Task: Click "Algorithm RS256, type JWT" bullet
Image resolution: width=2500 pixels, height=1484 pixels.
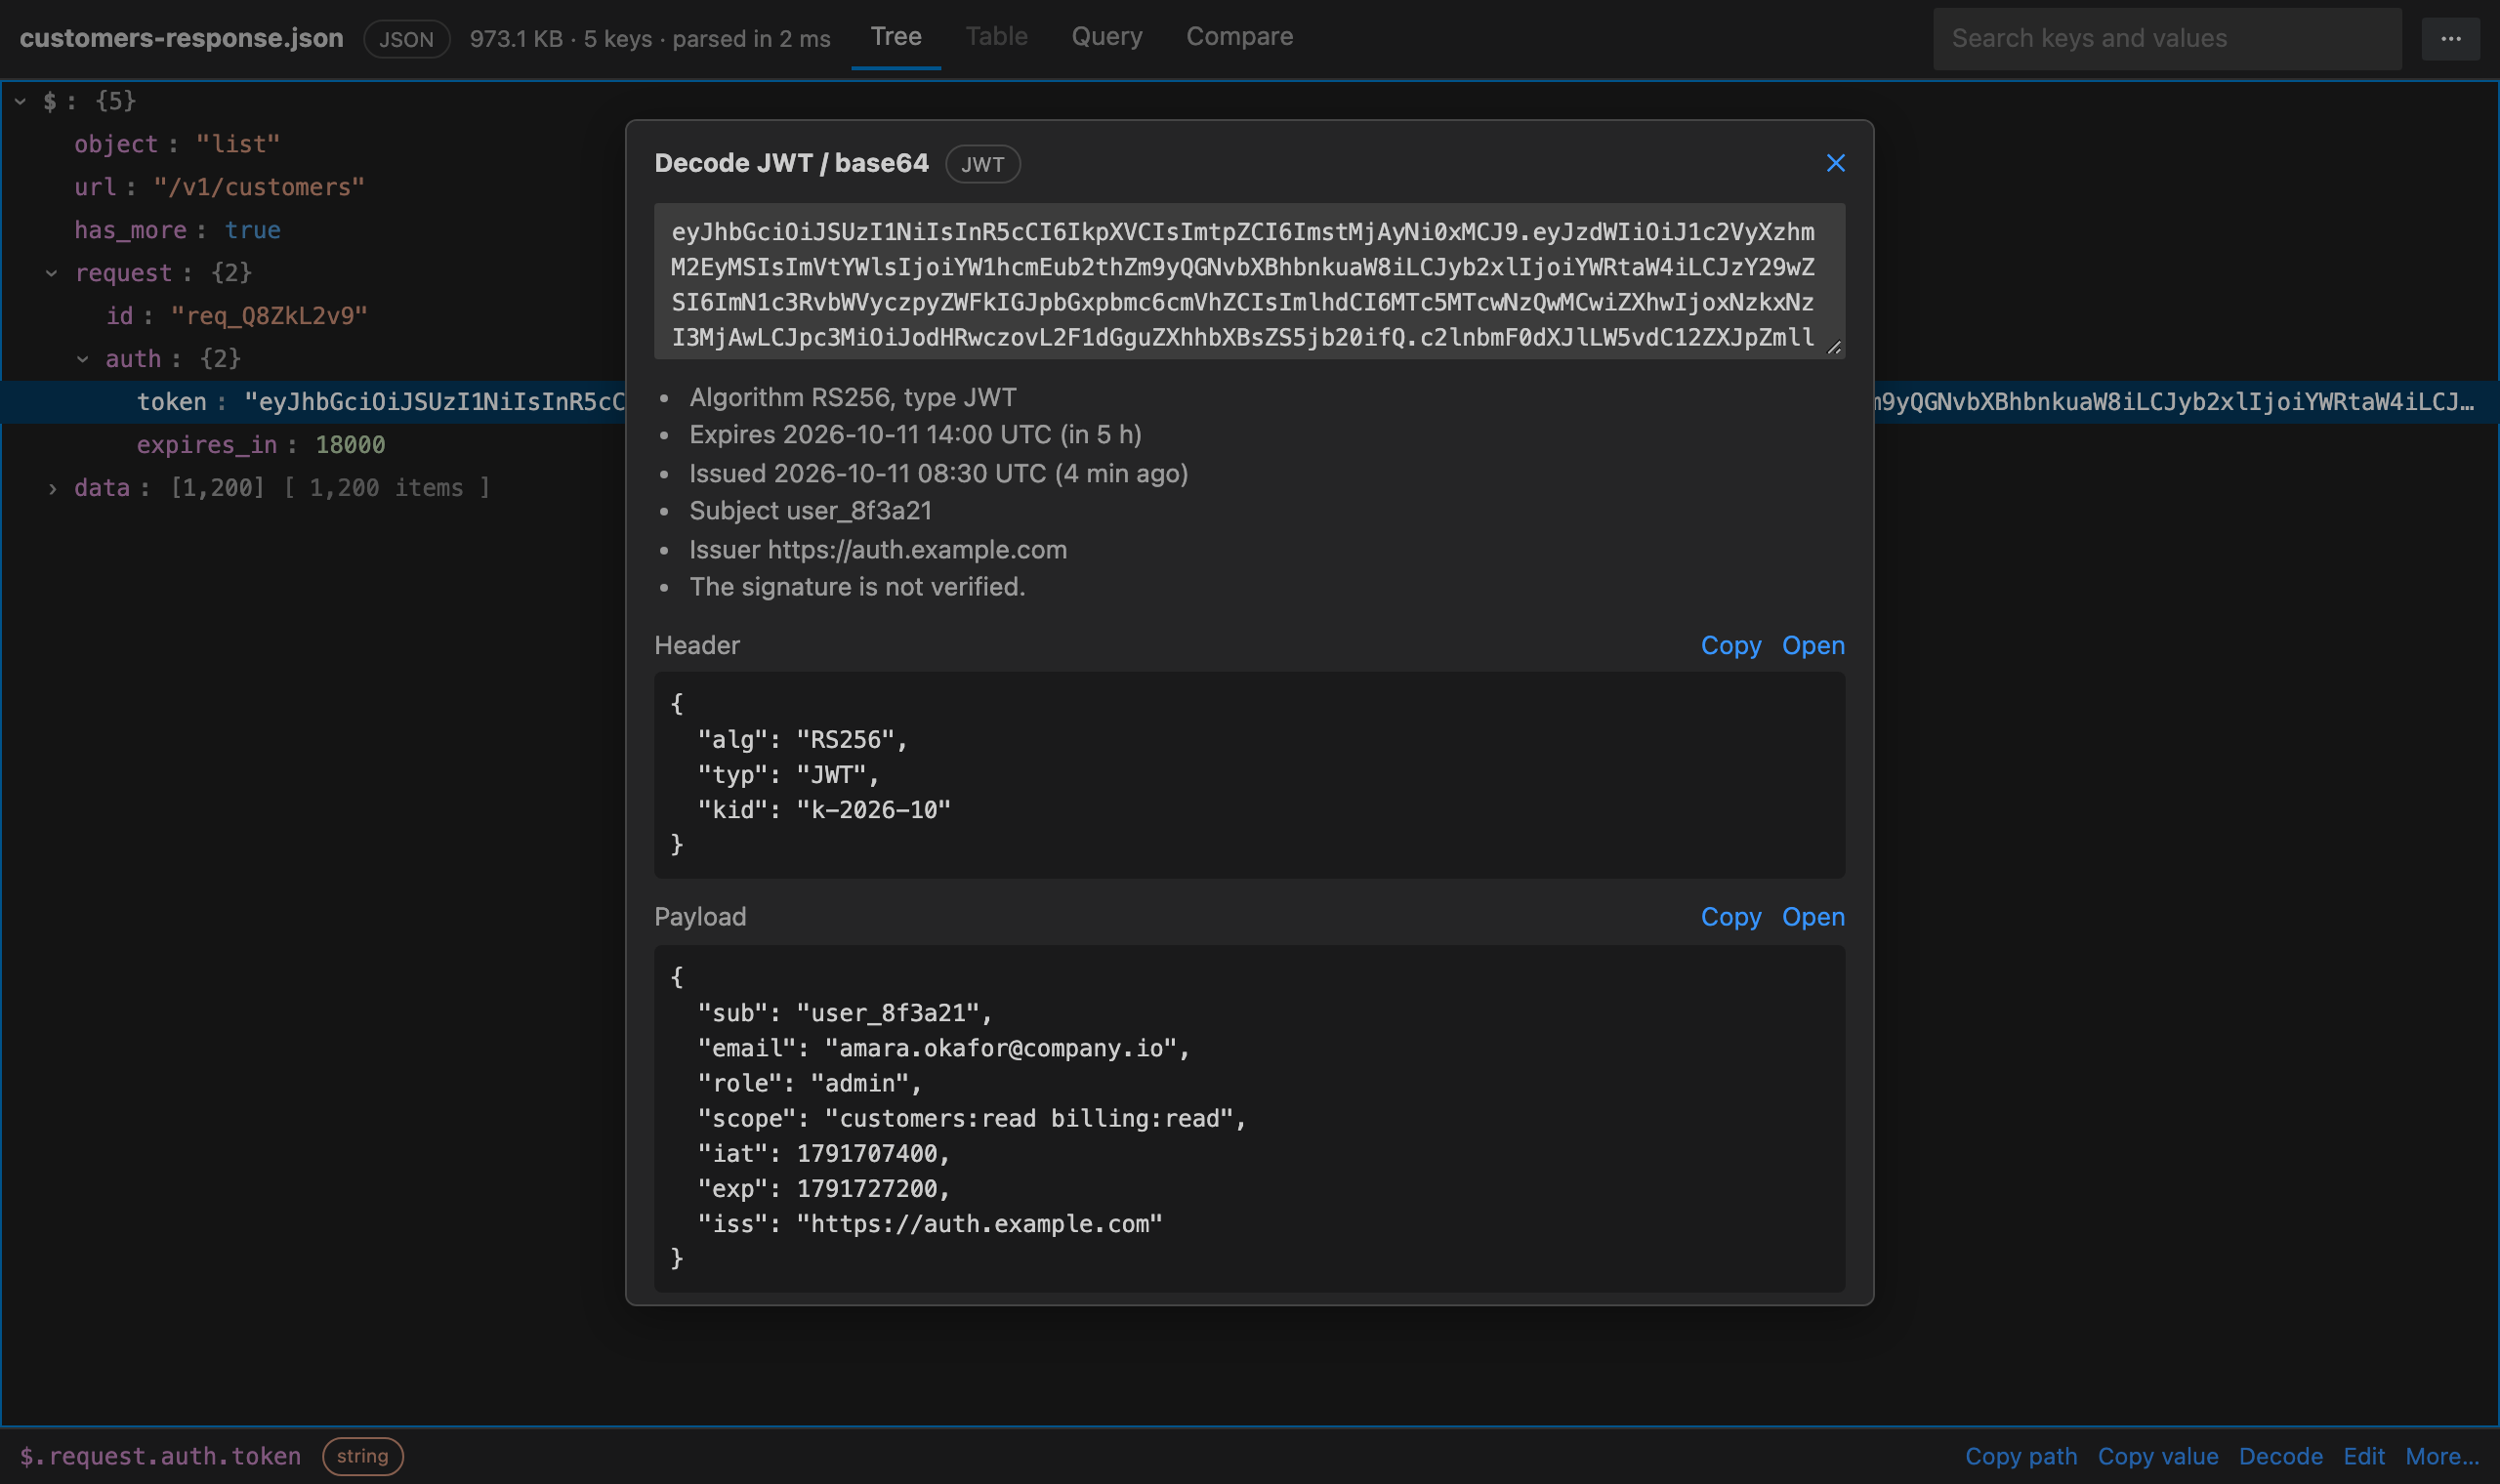Action: [x=852, y=398]
